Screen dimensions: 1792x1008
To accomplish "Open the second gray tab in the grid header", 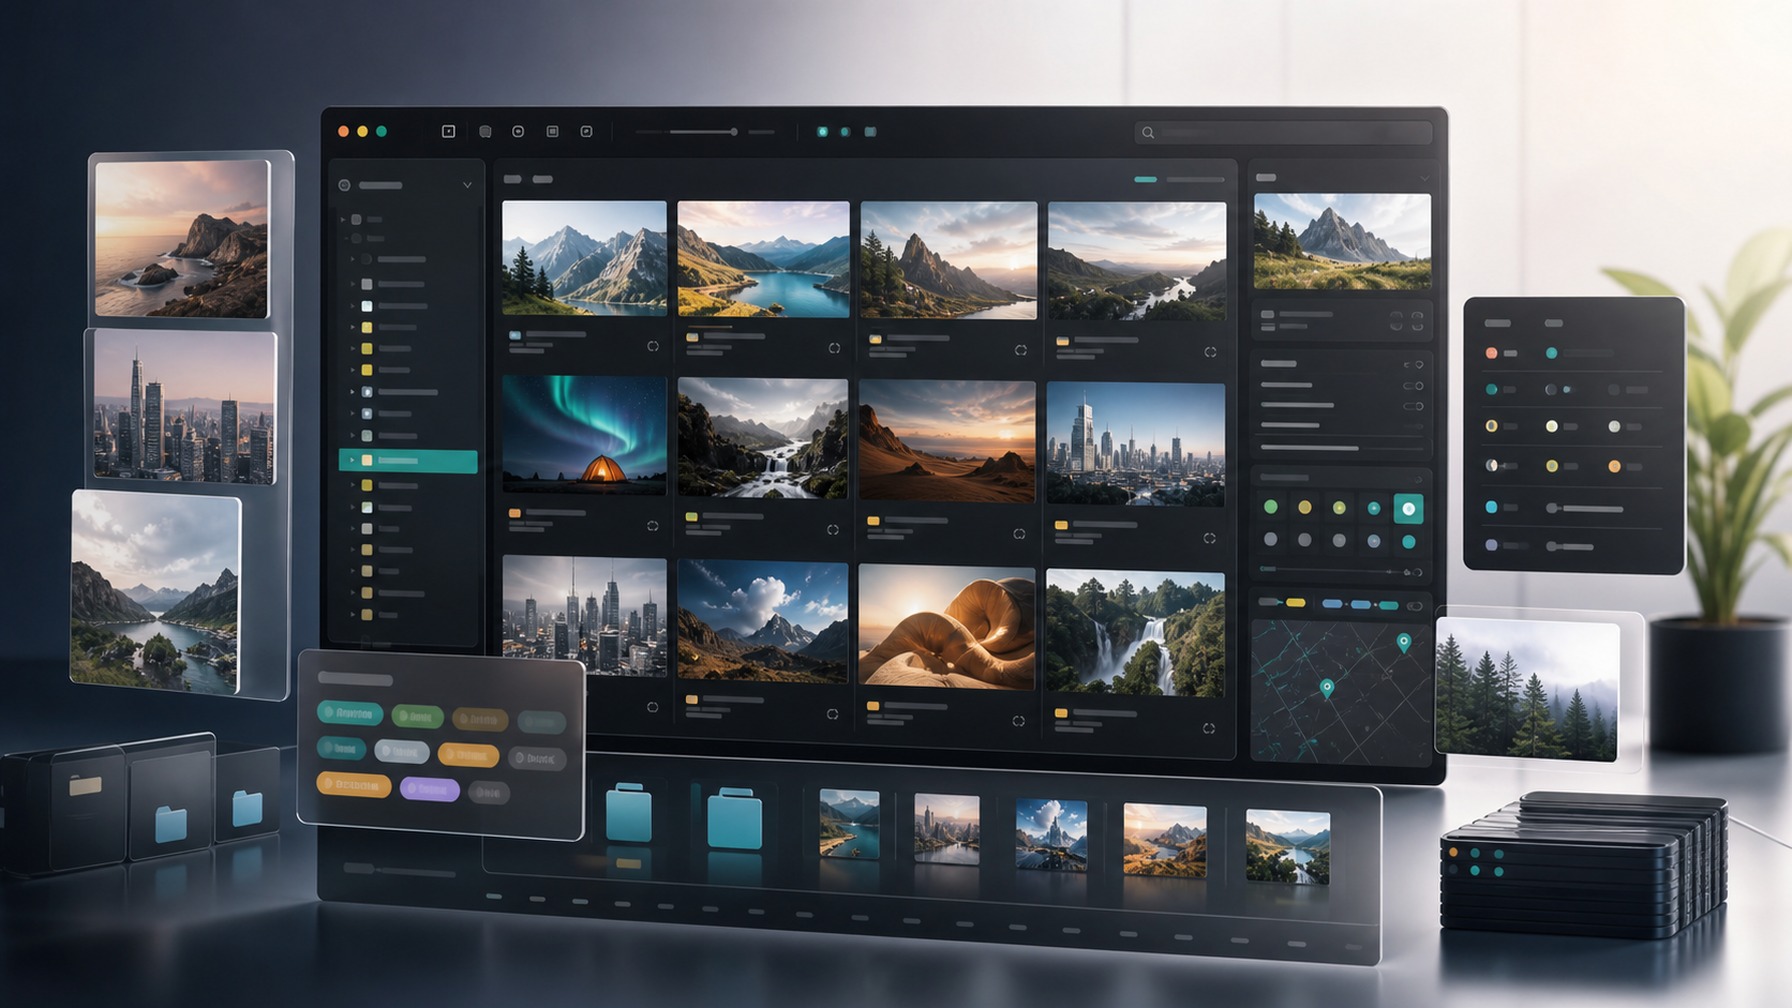I will pyautogui.click(x=542, y=179).
